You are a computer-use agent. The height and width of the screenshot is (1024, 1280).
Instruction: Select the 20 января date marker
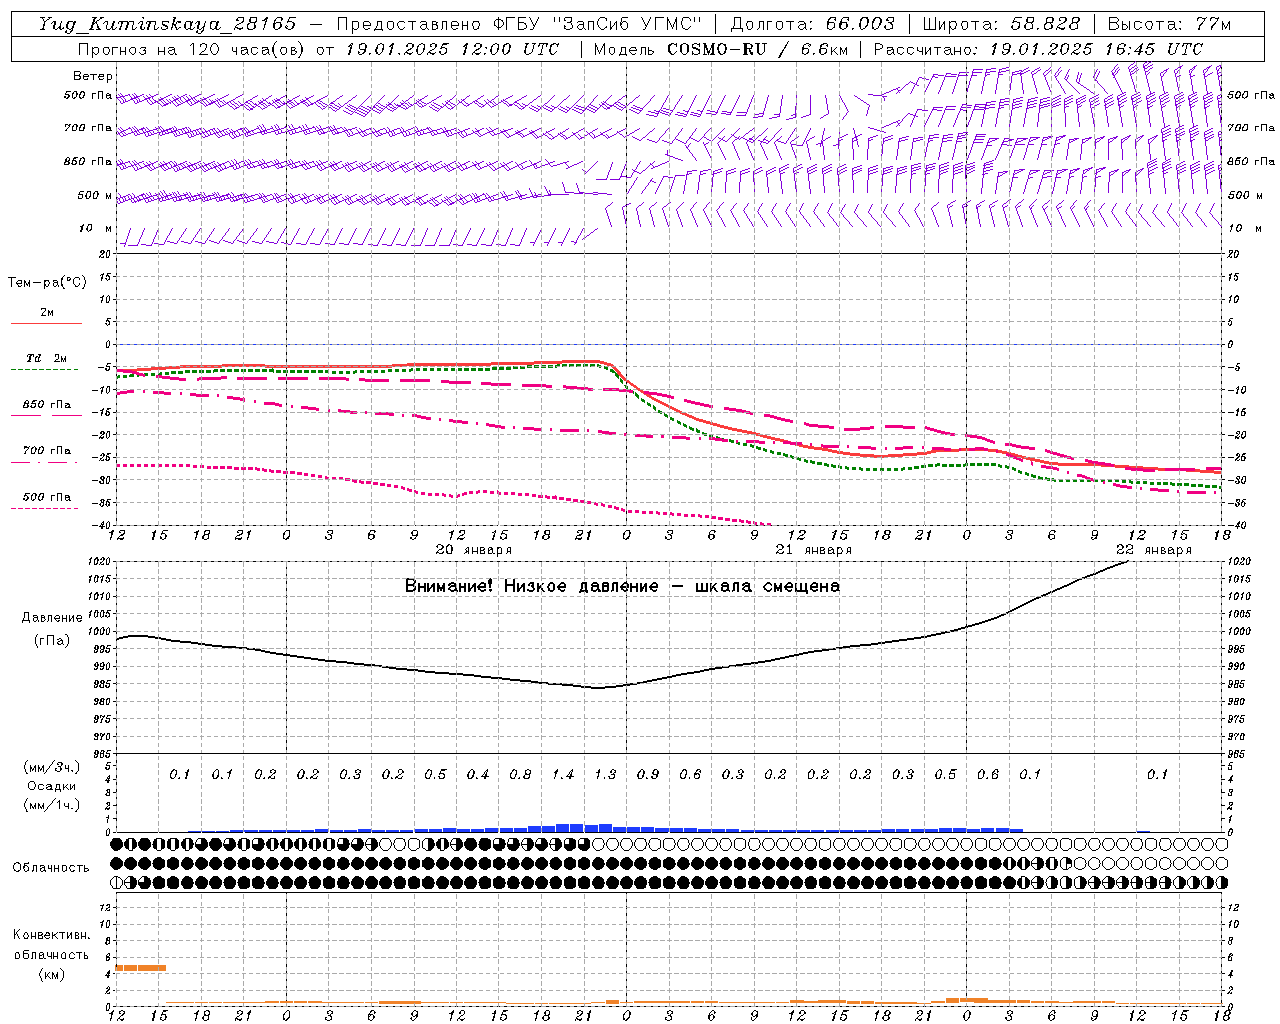[473, 549]
